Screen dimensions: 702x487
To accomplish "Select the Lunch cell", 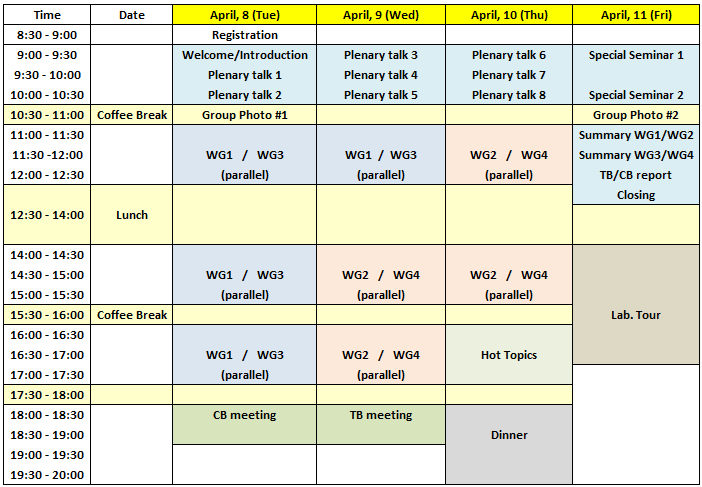I will [x=131, y=215].
